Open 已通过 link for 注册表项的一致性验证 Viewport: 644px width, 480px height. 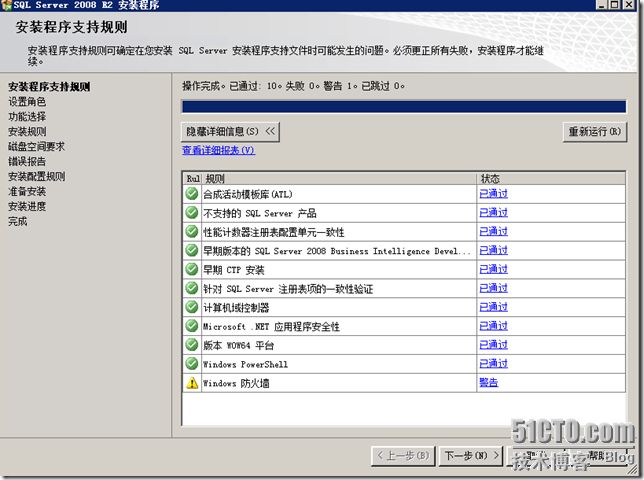click(493, 288)
